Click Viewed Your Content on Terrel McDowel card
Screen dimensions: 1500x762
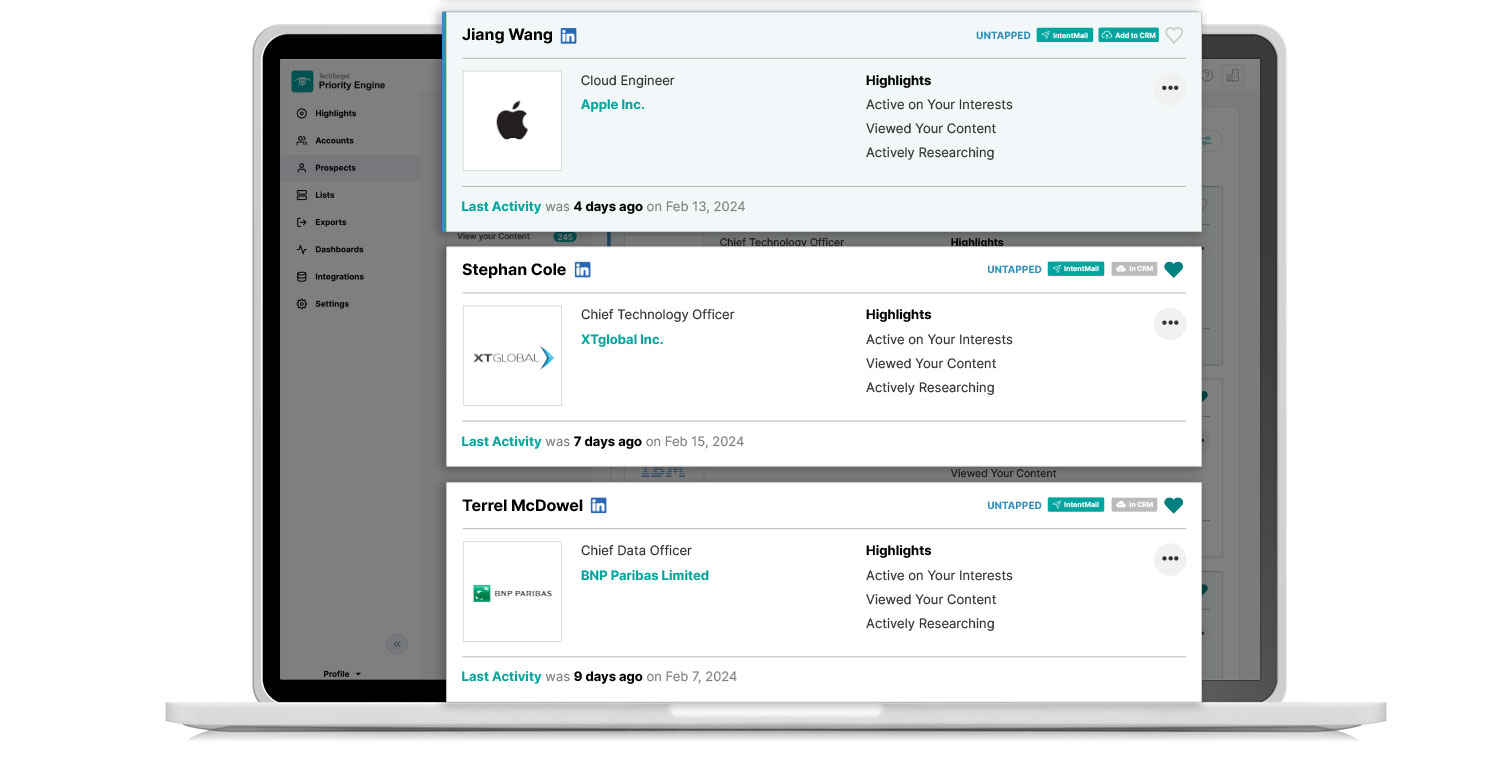pyautogui.click(x=931, y=600)
